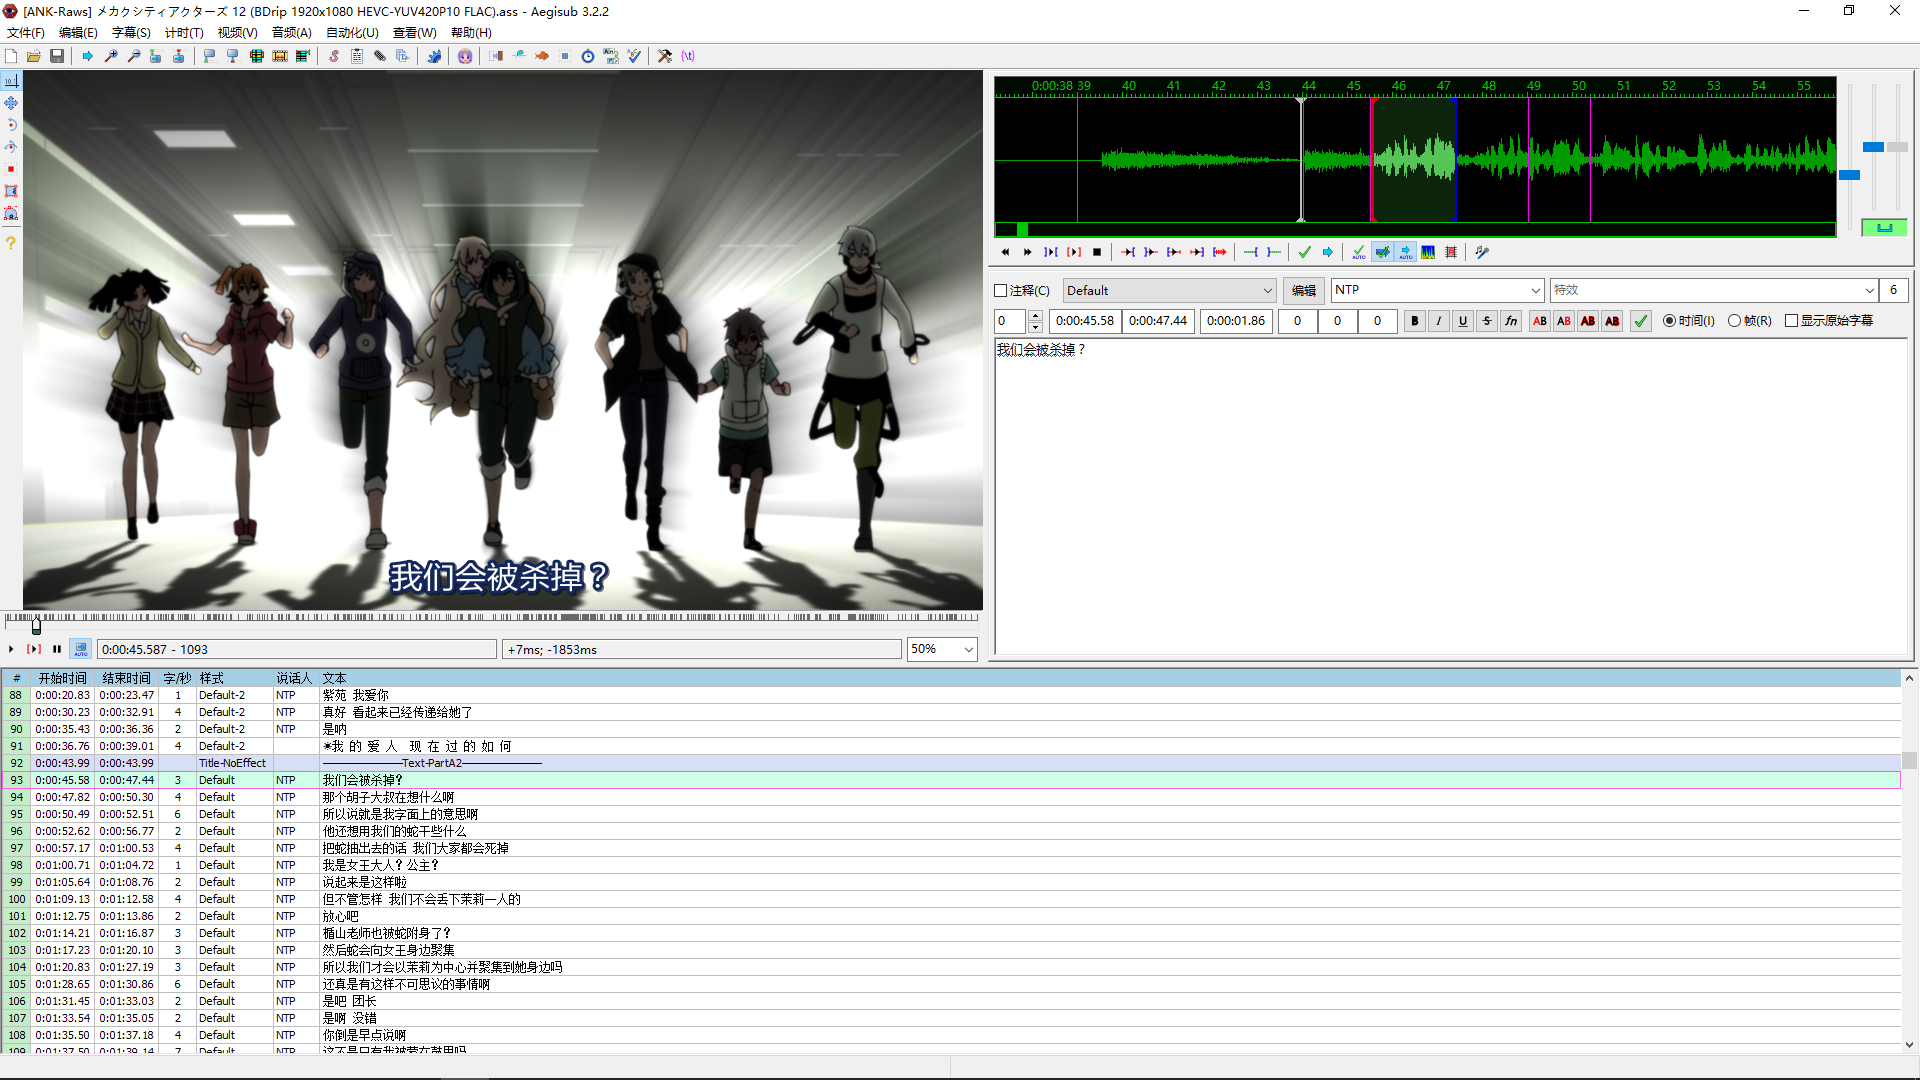Image resolution: width=1920 pixels, height=1080 pixels.
Task: Commit audio changes with green checkmark
Action: (x=1305, y=252)
